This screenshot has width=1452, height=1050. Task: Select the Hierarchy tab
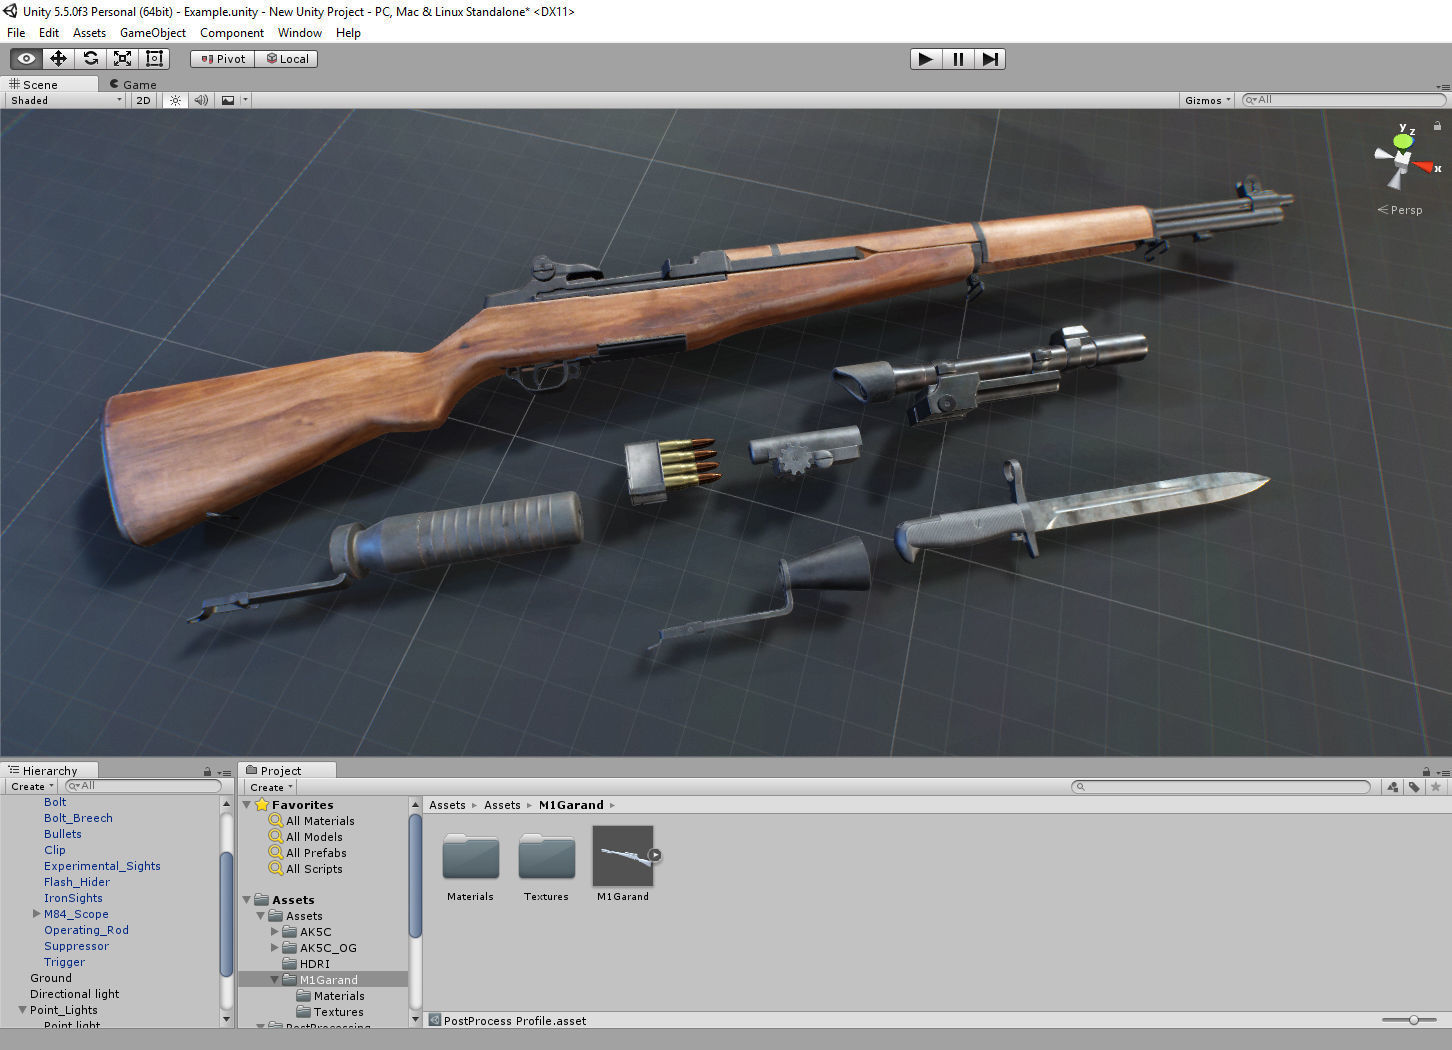(49, 771)
